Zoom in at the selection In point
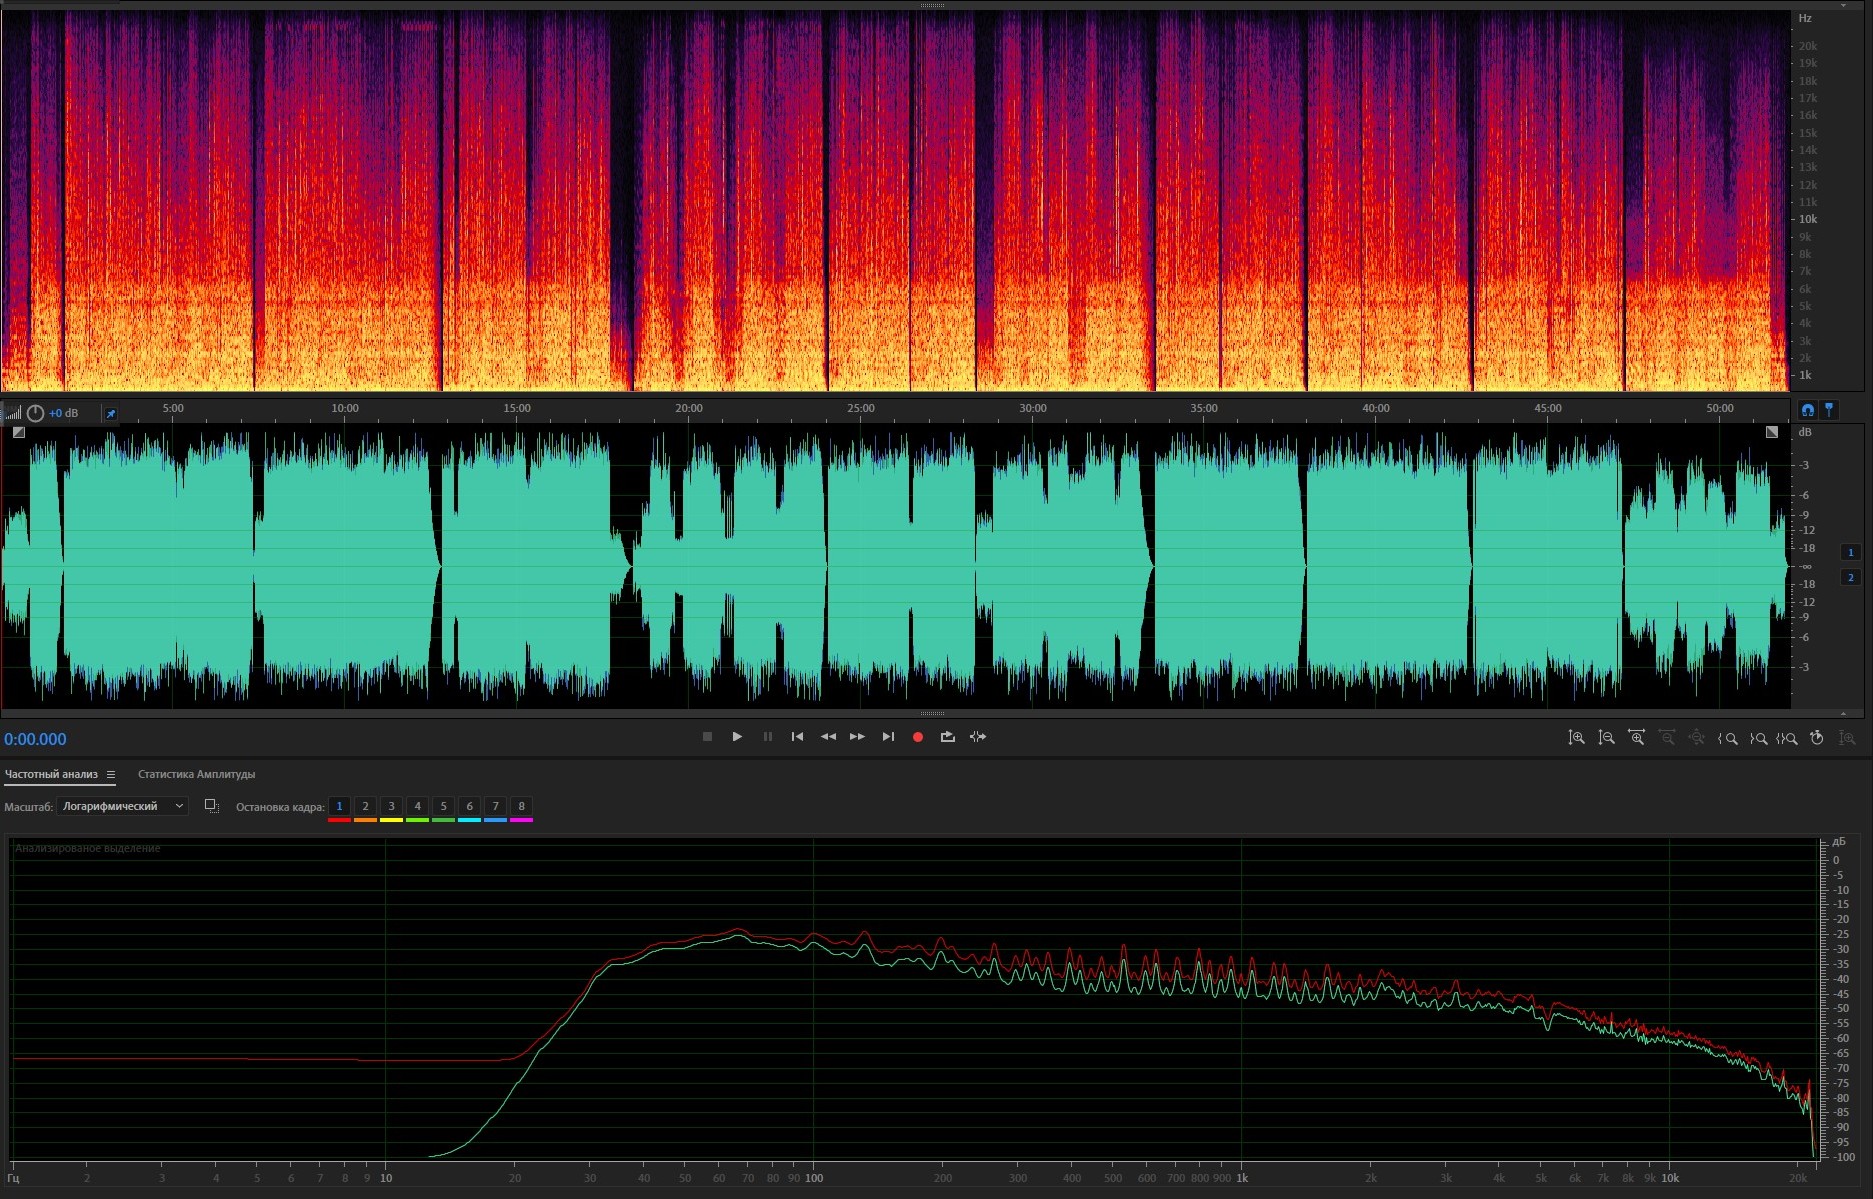 pos(1728,739)
